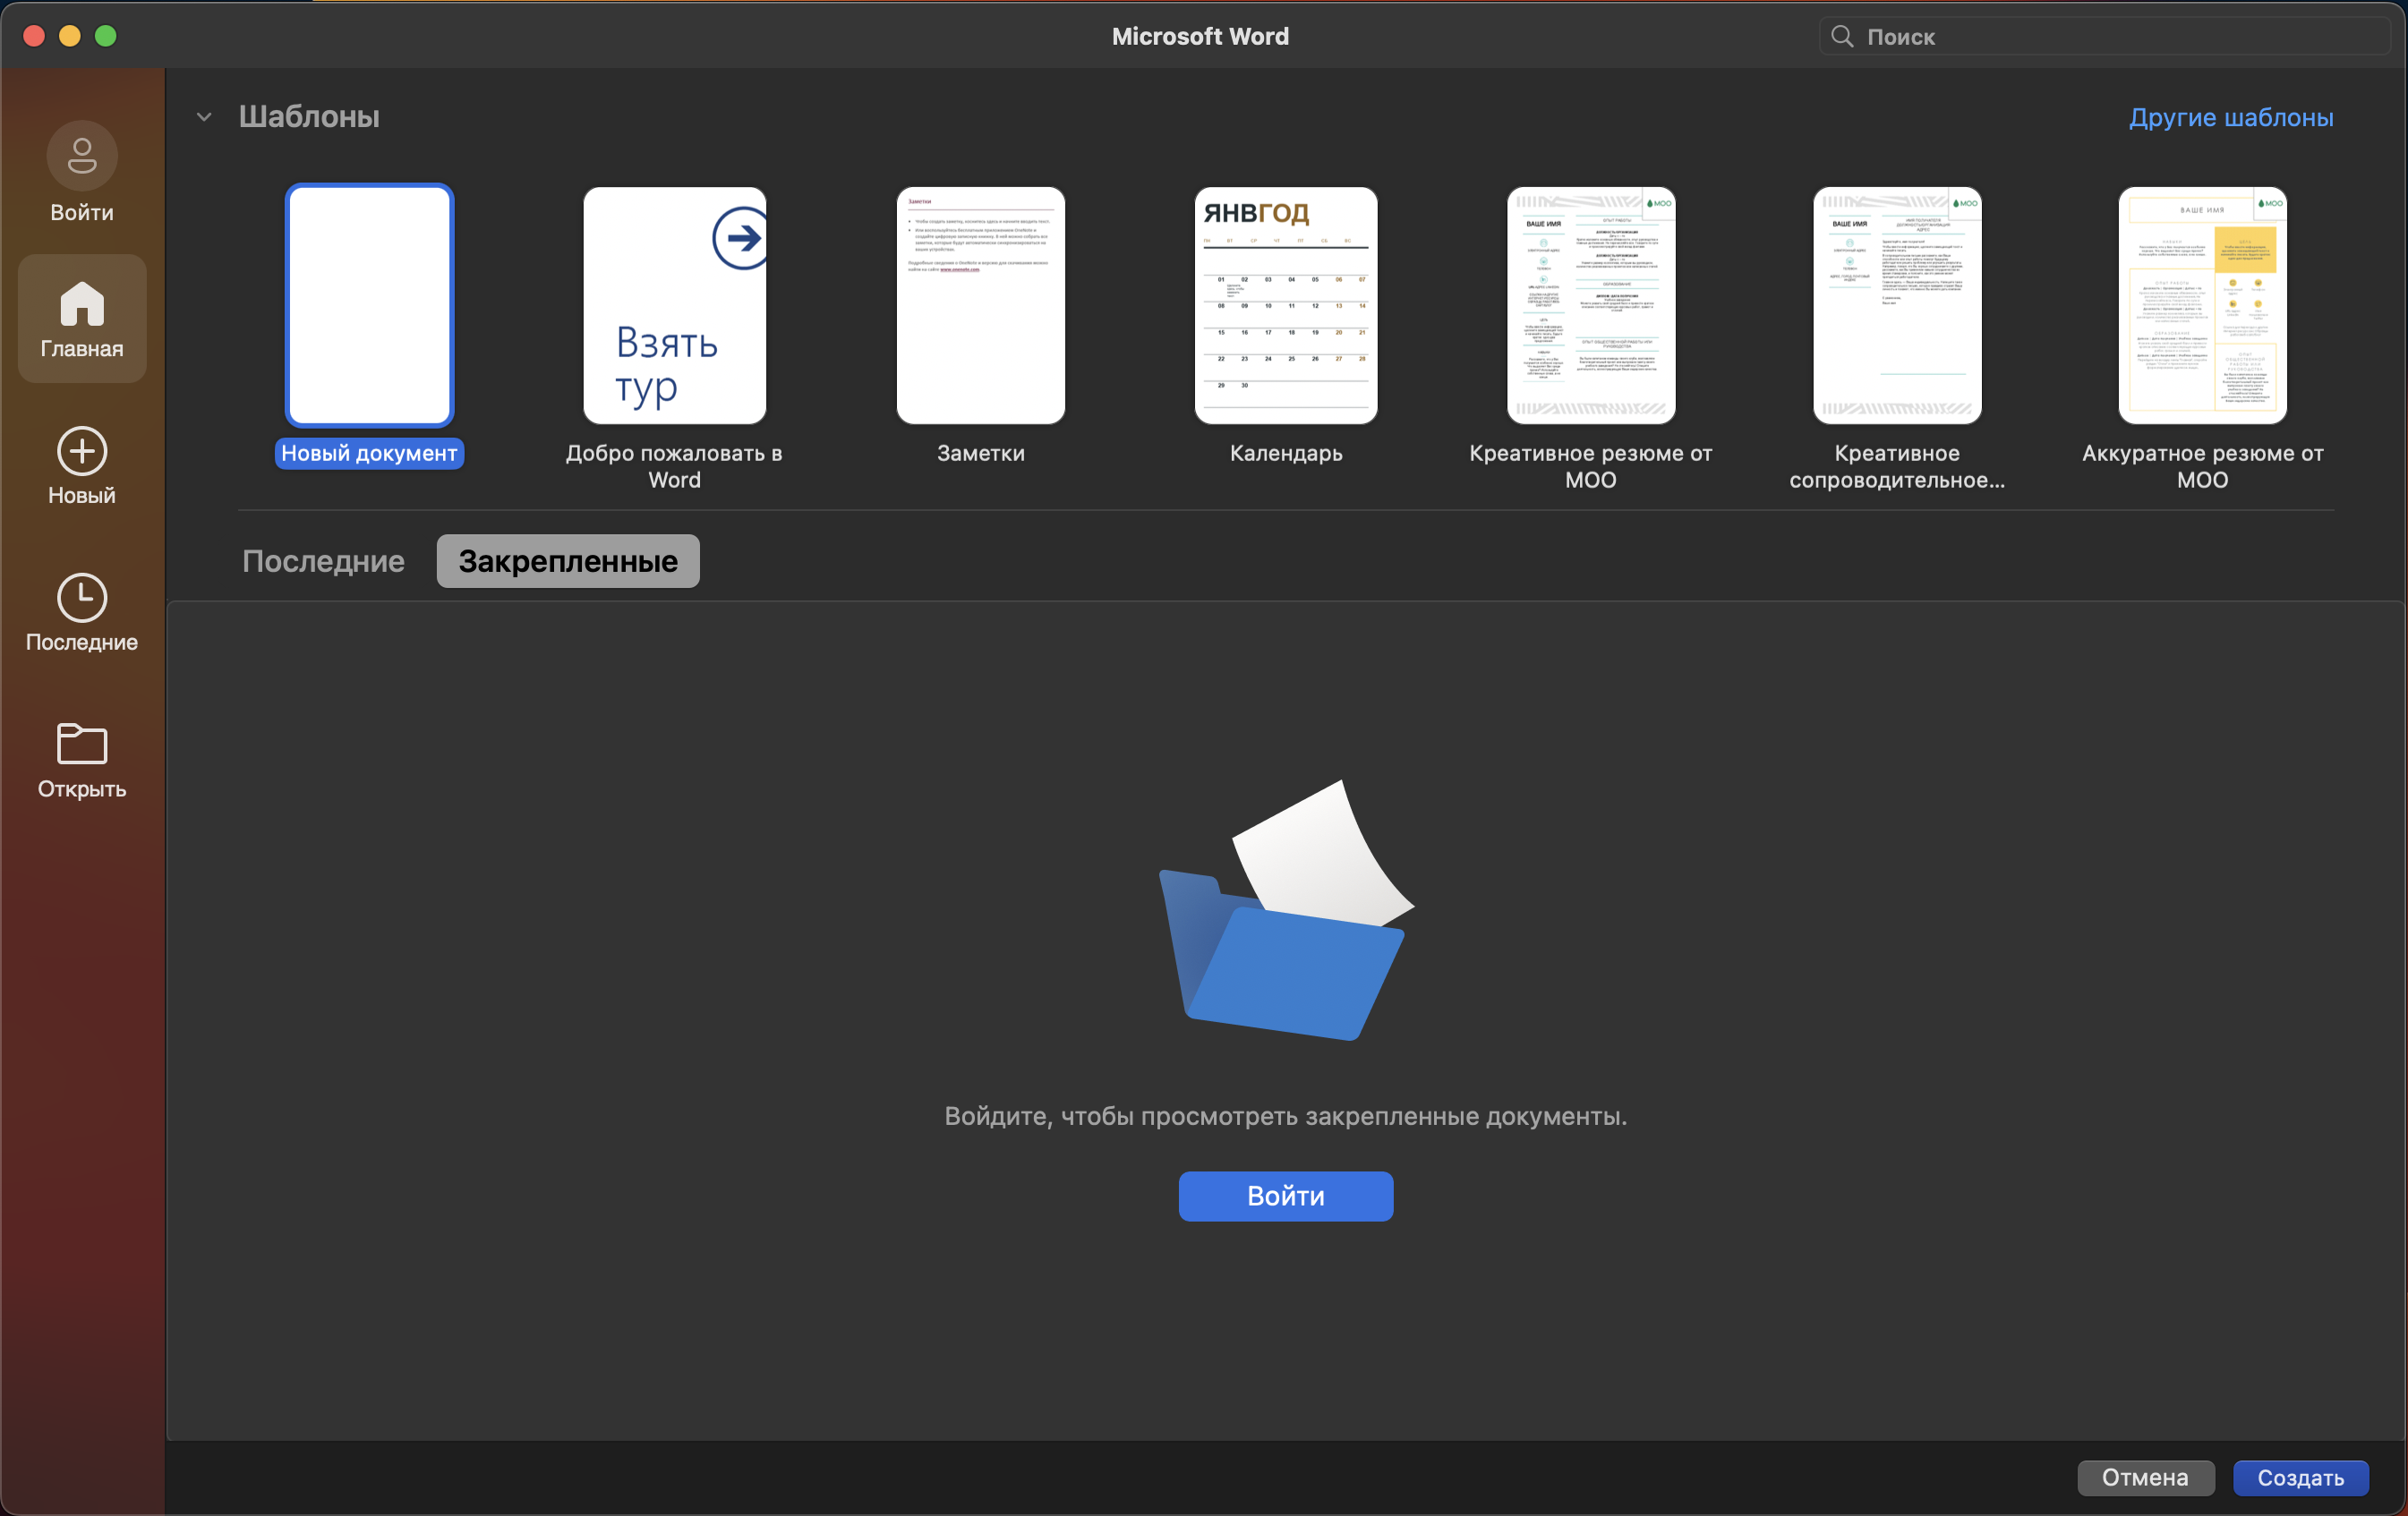The image size is (2408, 1516).
Task: Choose Креативное резюме от MOO template
Action: (1591, 305)
